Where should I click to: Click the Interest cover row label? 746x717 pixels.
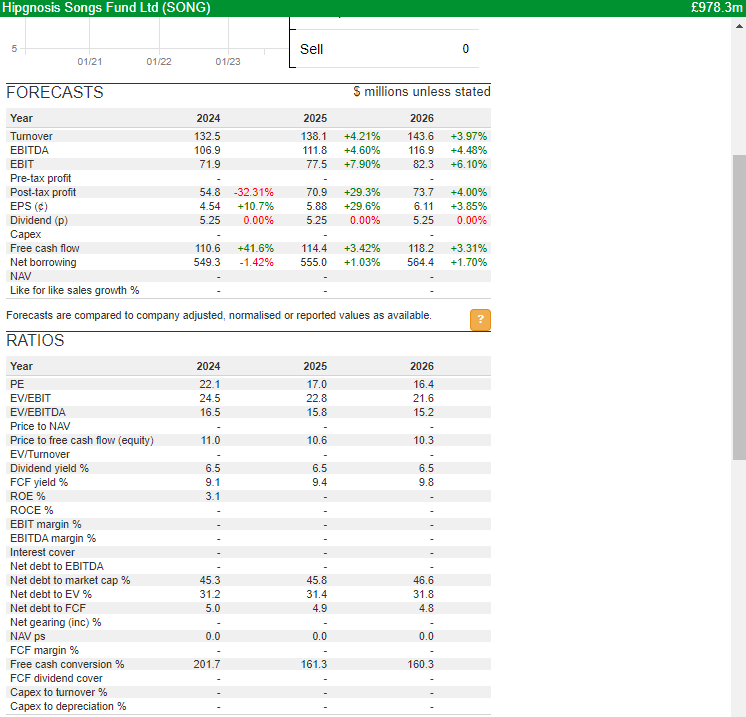42,552
